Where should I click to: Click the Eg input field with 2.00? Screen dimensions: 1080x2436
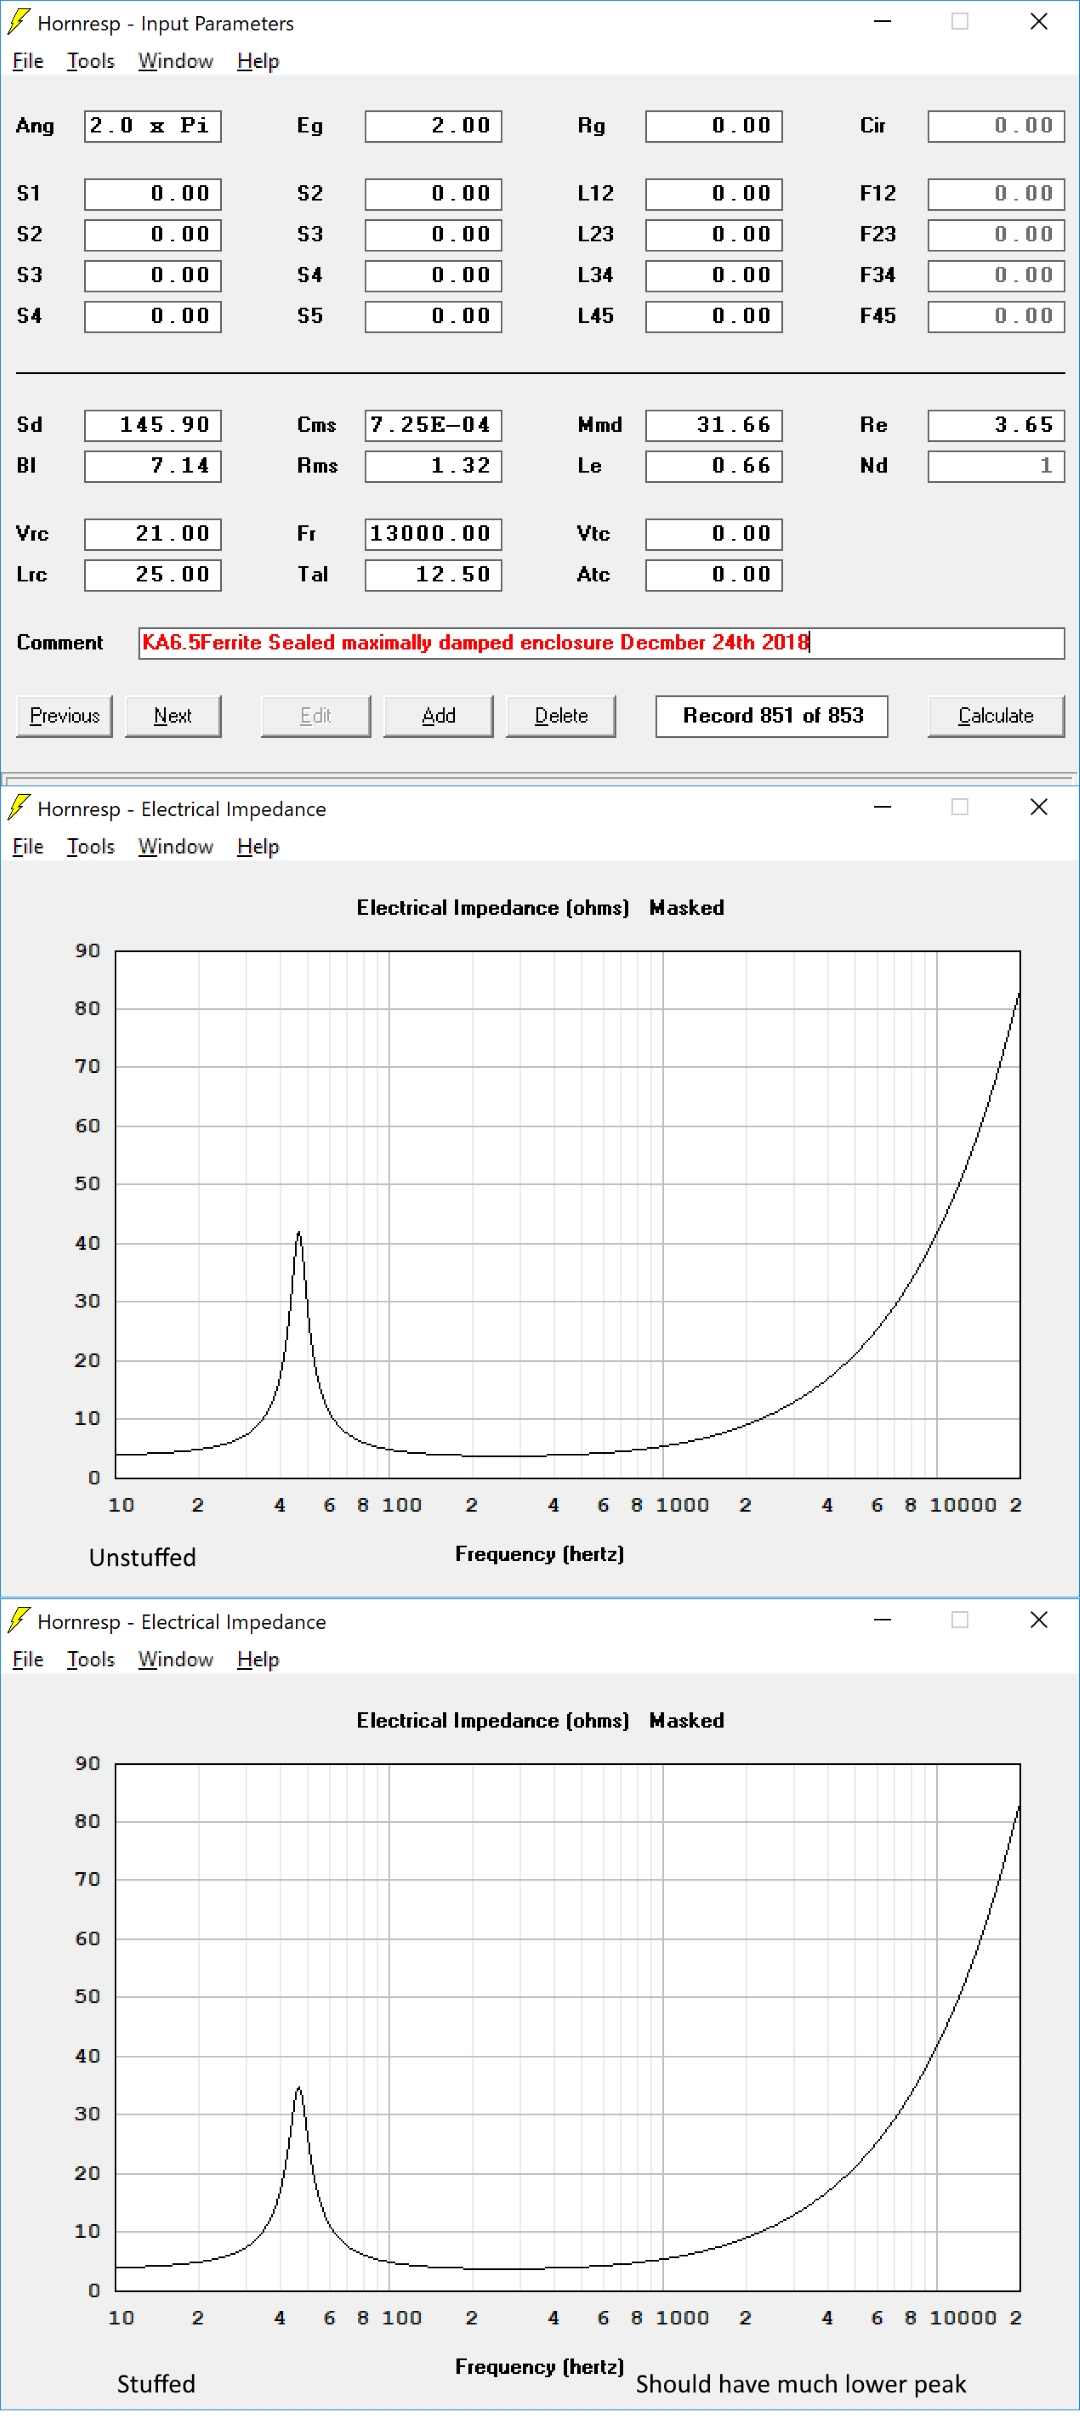click(x=434, y=126)
